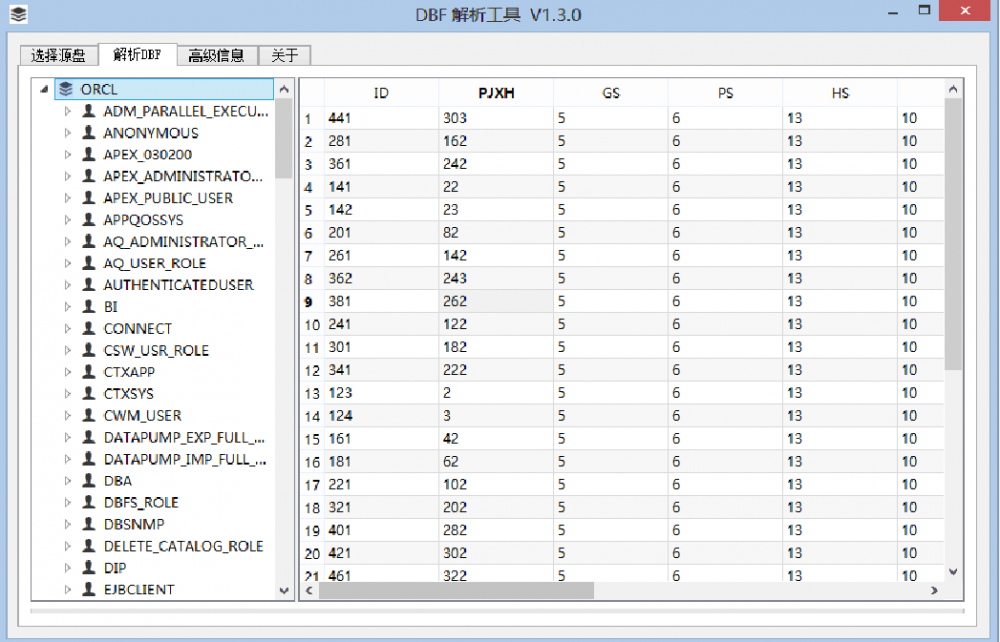1000x642 pixels.
Task: Click the user icon beside AQ_USER_ROLE
Action: 89,263
